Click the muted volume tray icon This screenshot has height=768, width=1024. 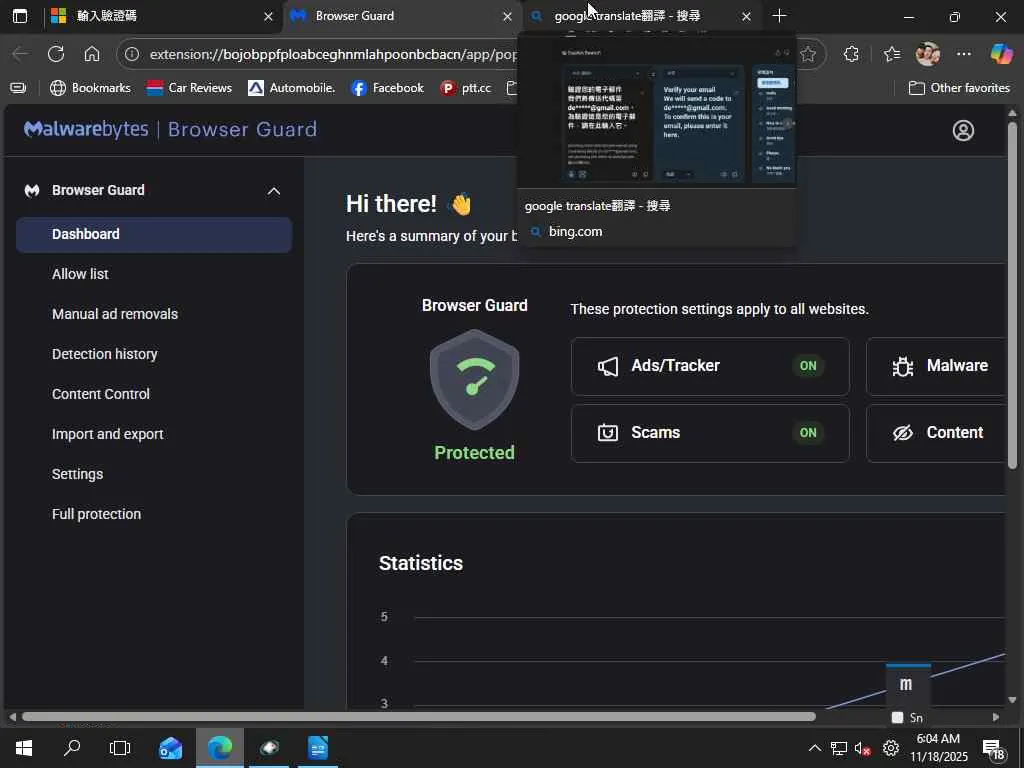[x=863, y=749]
